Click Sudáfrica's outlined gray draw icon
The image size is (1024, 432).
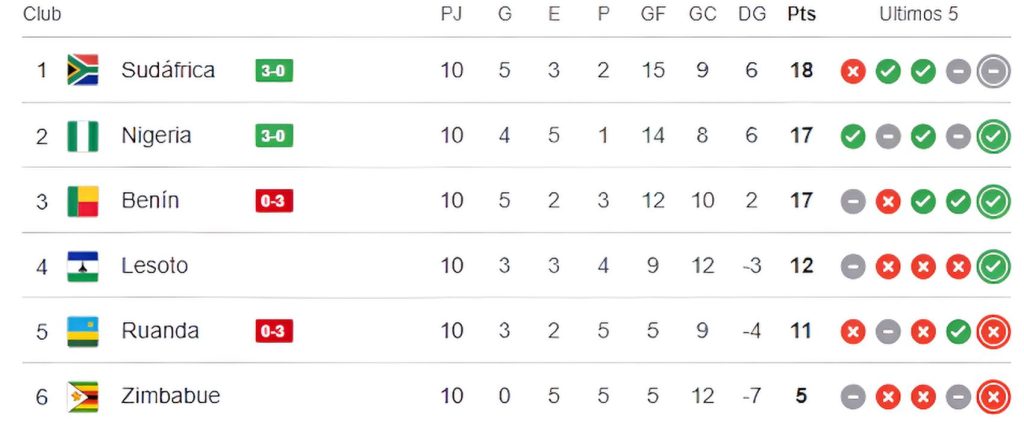tap(993, 71)
